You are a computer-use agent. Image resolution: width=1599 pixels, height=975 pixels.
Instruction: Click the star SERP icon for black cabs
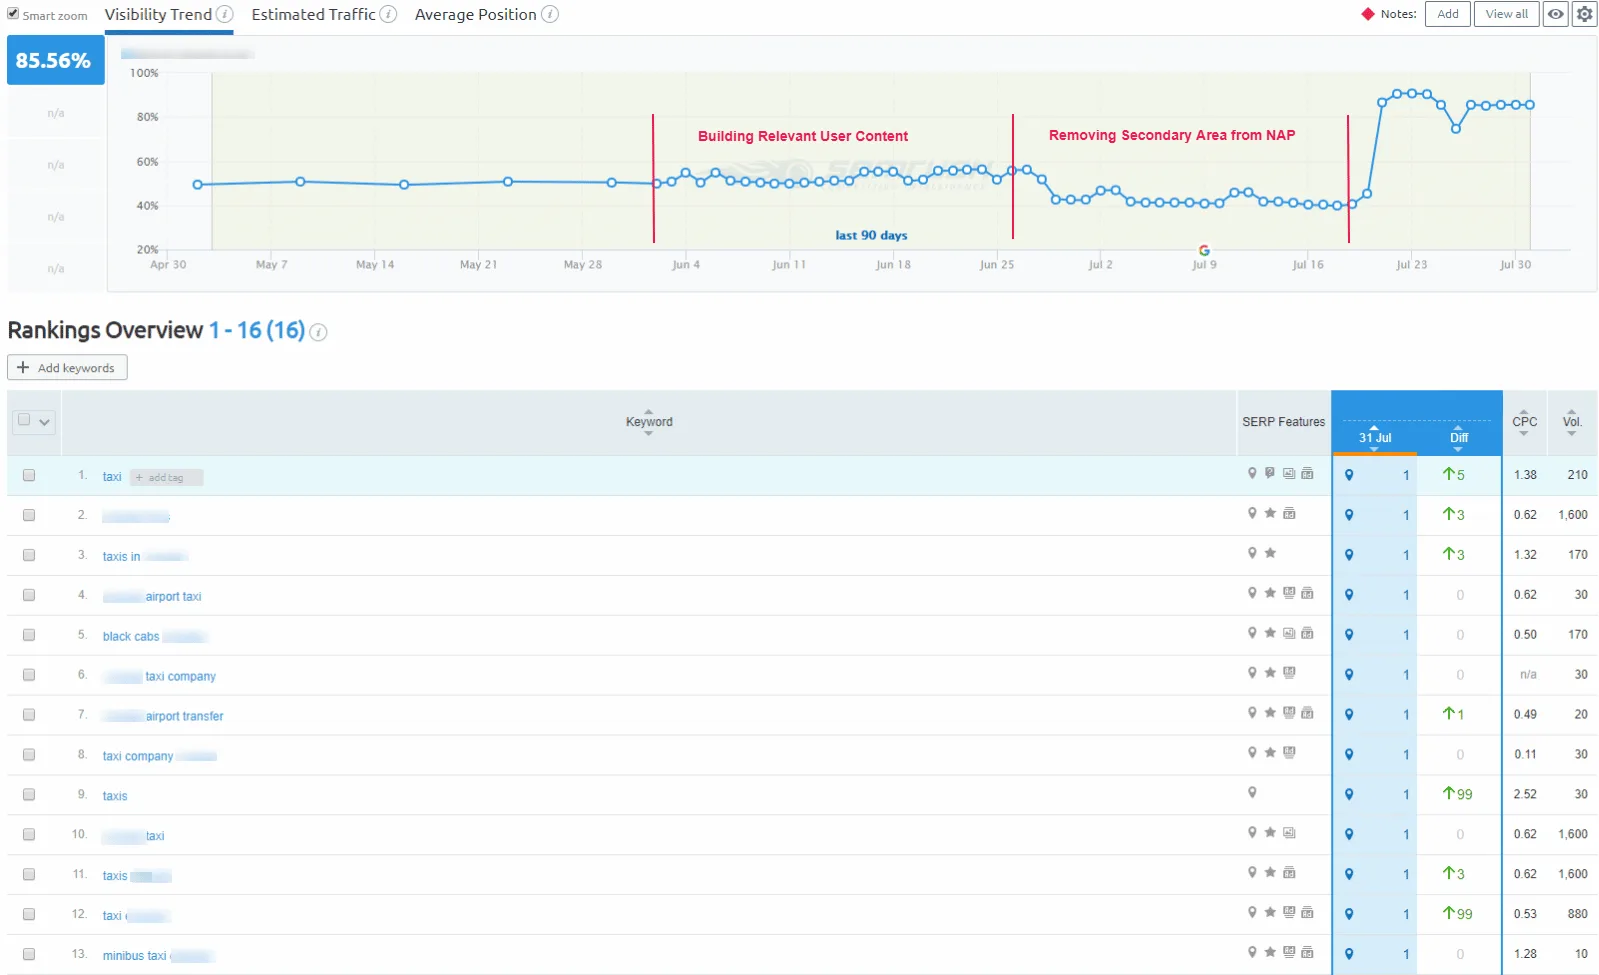tap(1270, 633)
